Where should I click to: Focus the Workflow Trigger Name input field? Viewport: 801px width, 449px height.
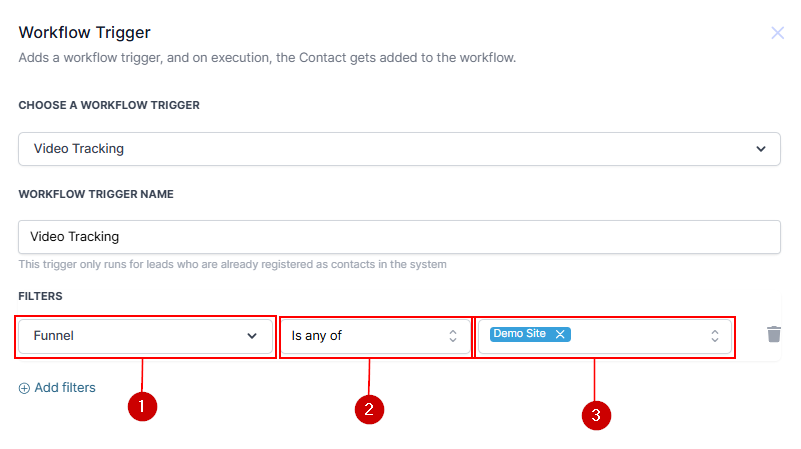tap(399, 237)
